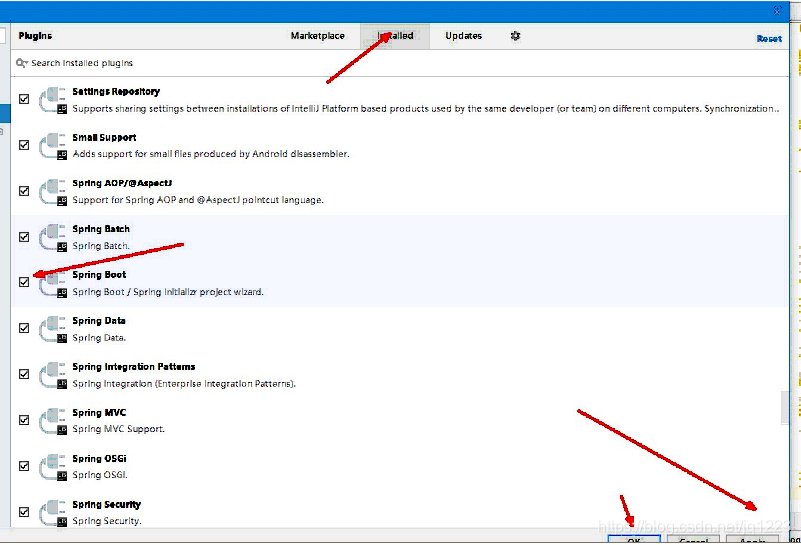Select the Spring OSGi plugin title

pos(99,459)
